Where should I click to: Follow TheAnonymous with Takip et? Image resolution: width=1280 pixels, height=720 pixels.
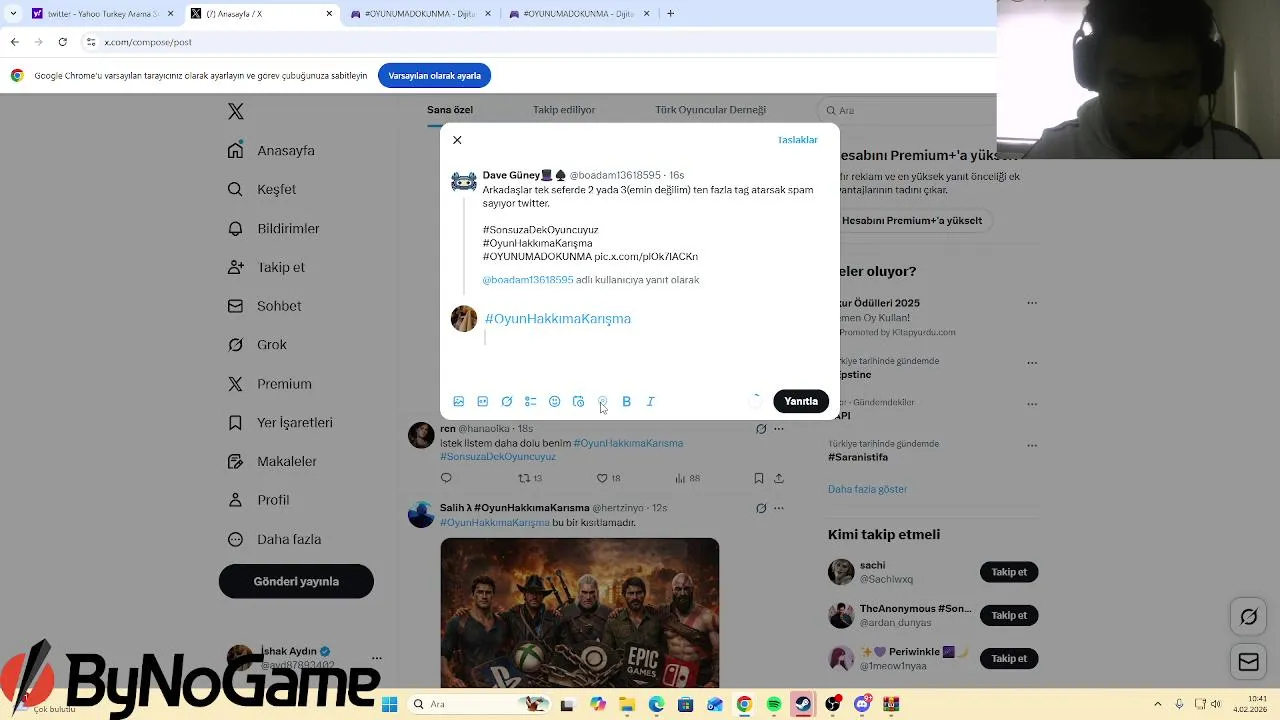(x=1009, y=615)
